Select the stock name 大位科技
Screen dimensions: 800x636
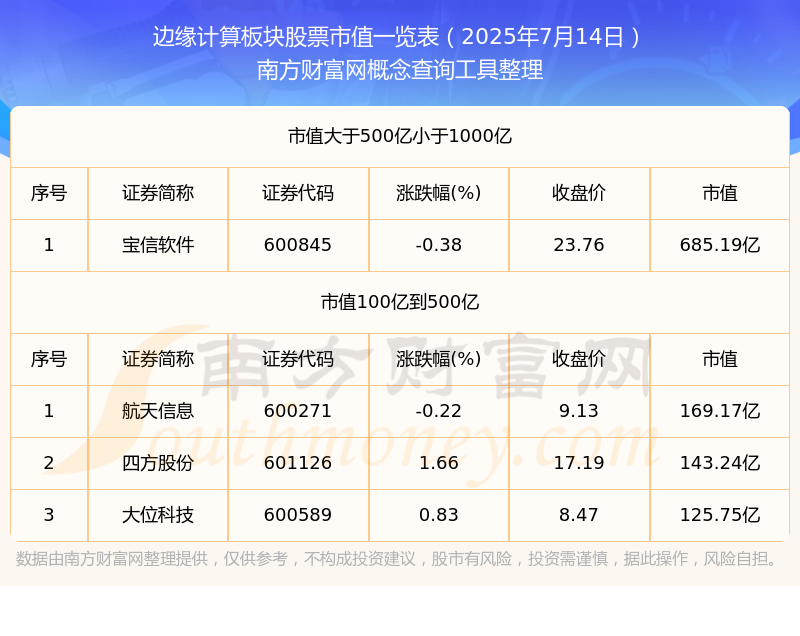click(158, 515)
